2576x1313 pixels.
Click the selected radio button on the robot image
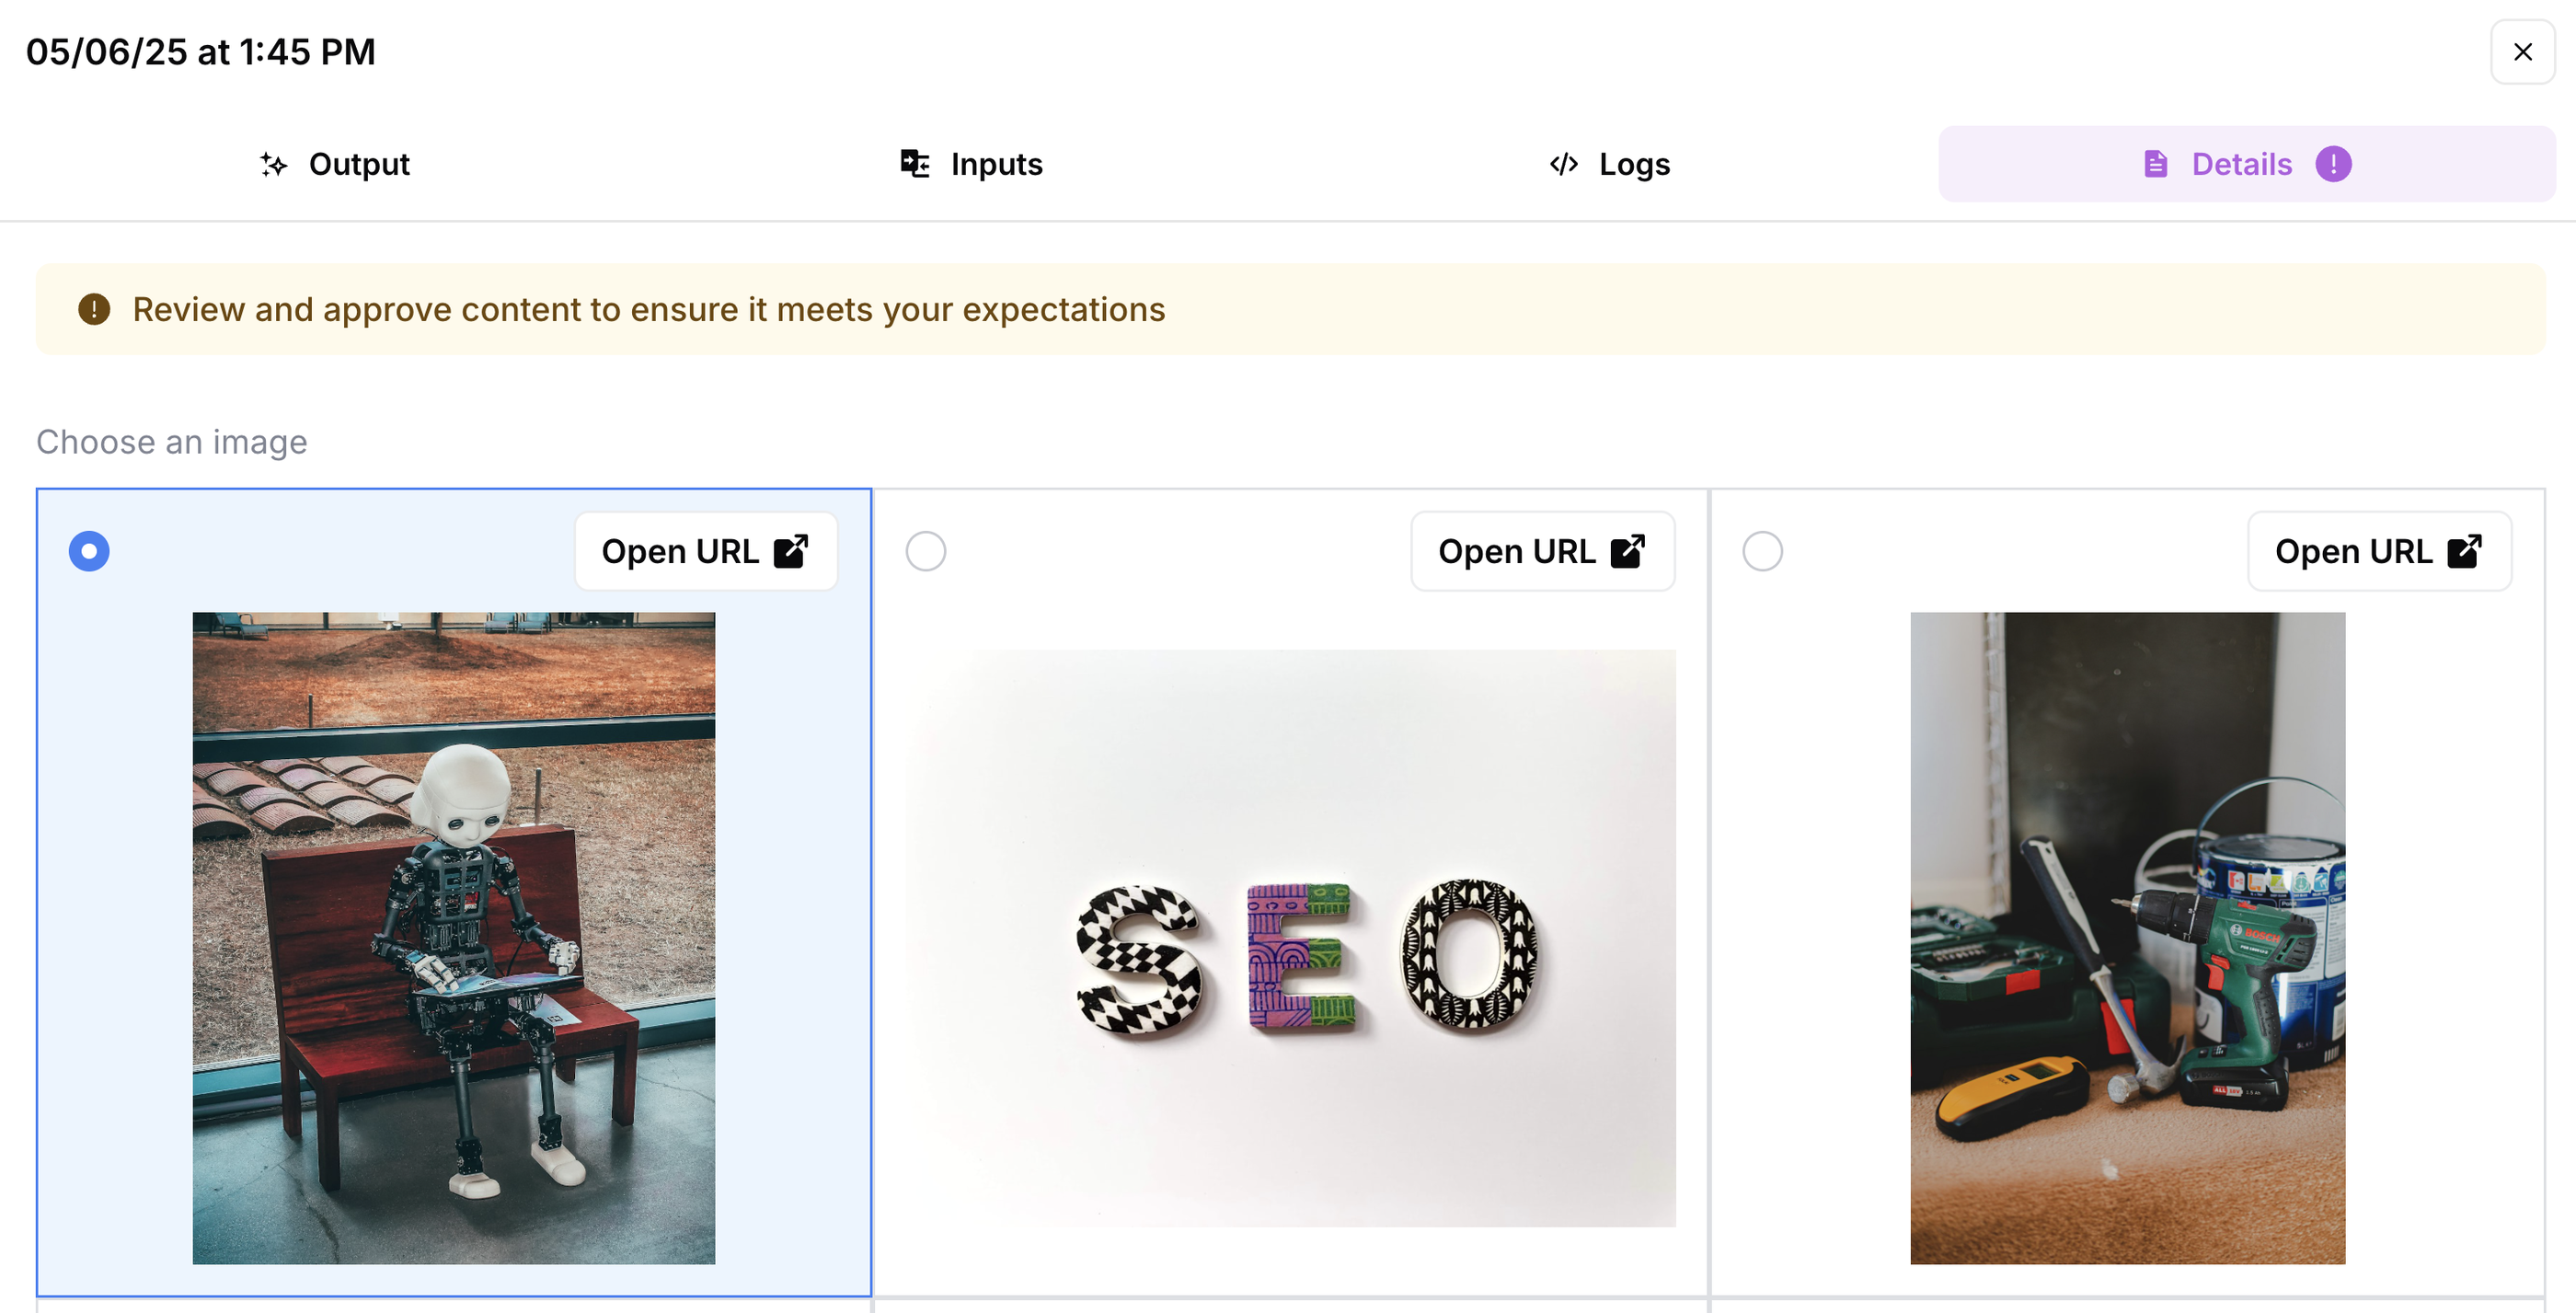coord(88,550)
